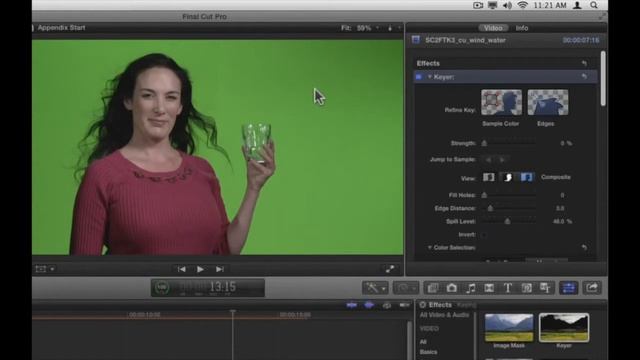Click the inspector vertical scrollbar
Screen dimensions: 640x360
(603, 79)
